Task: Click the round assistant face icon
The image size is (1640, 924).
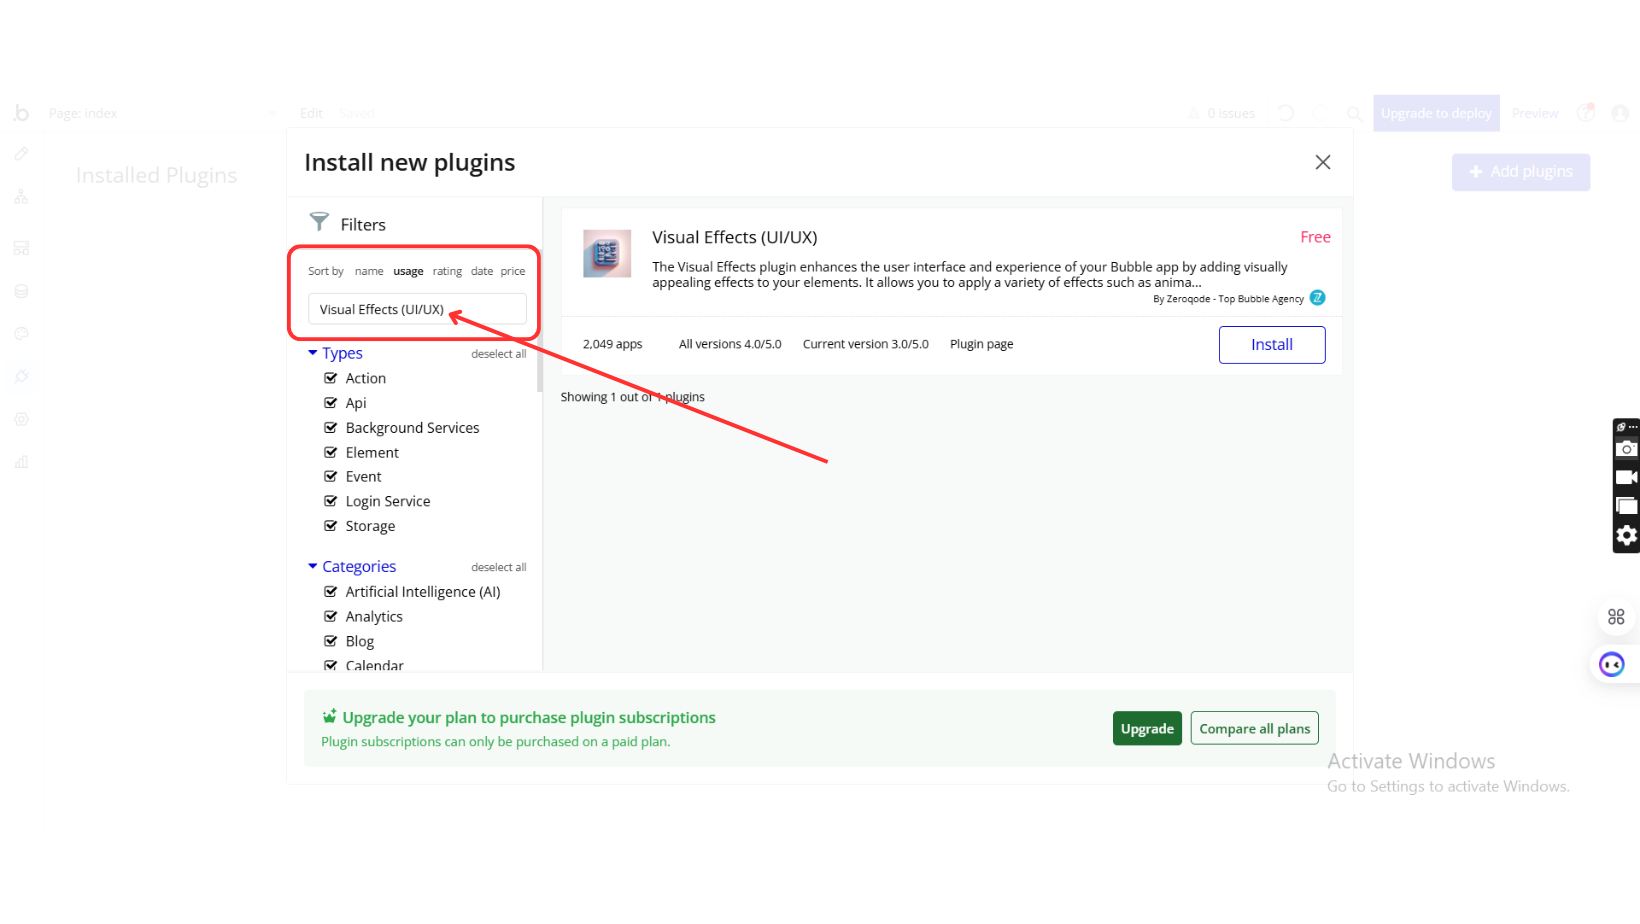Action: pos(1612,664)
